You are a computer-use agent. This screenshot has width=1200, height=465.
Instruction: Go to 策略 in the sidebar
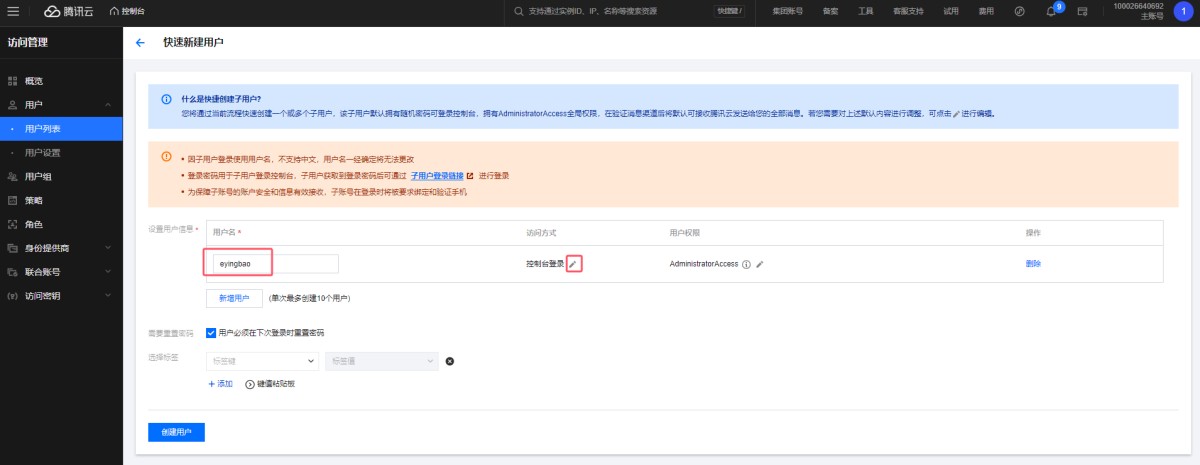34,200
